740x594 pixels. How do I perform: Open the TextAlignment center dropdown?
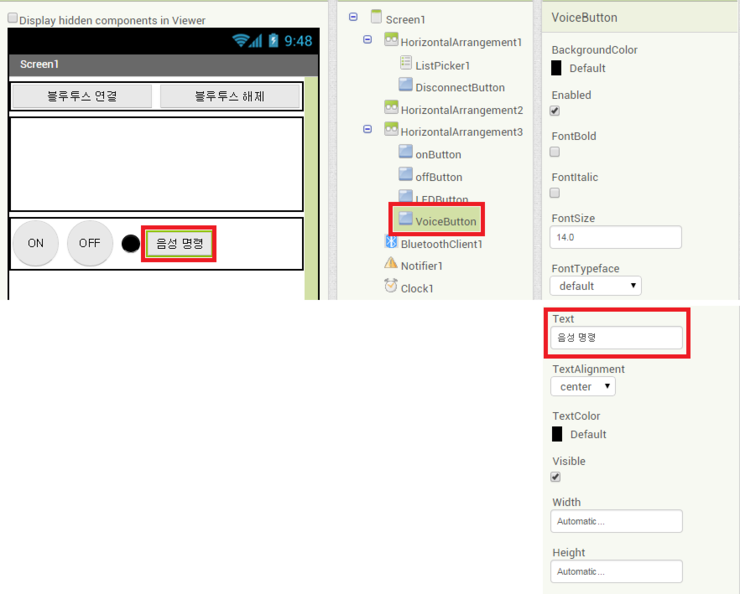coord(583,386)
